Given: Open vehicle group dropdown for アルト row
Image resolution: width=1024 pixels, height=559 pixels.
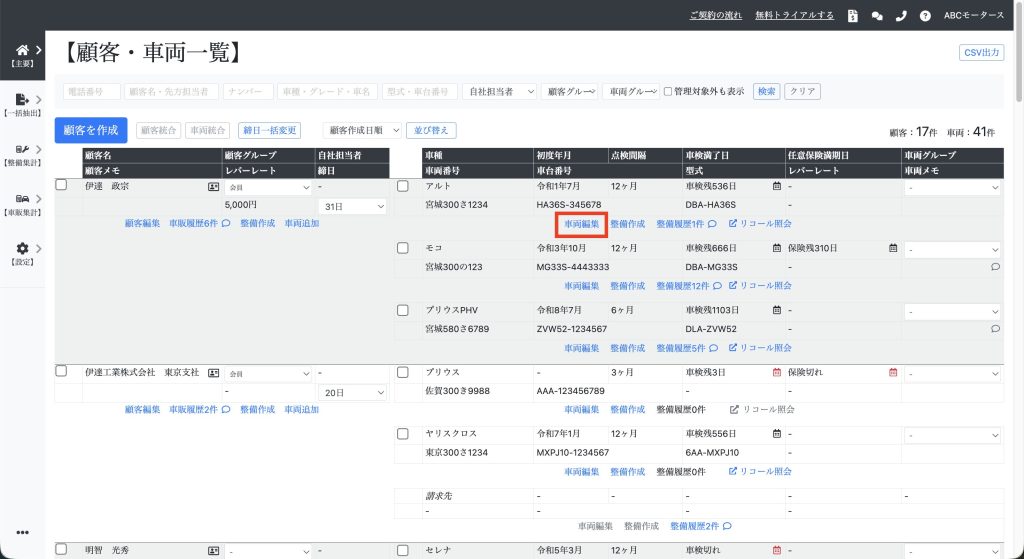Looking at the screenshot, I should [952, 187].
